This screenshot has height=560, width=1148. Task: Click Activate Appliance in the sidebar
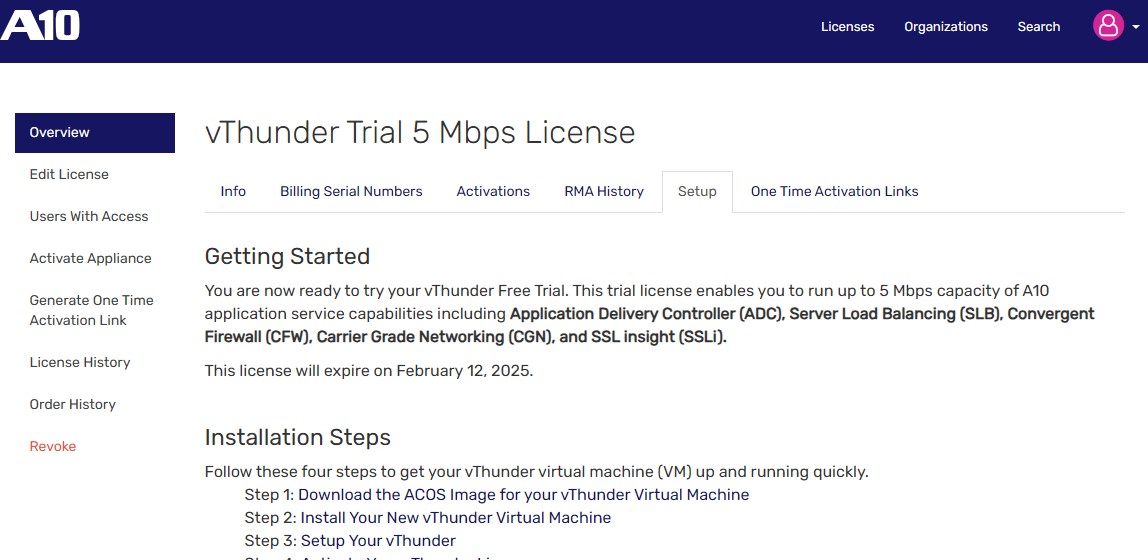coord(90,258)
